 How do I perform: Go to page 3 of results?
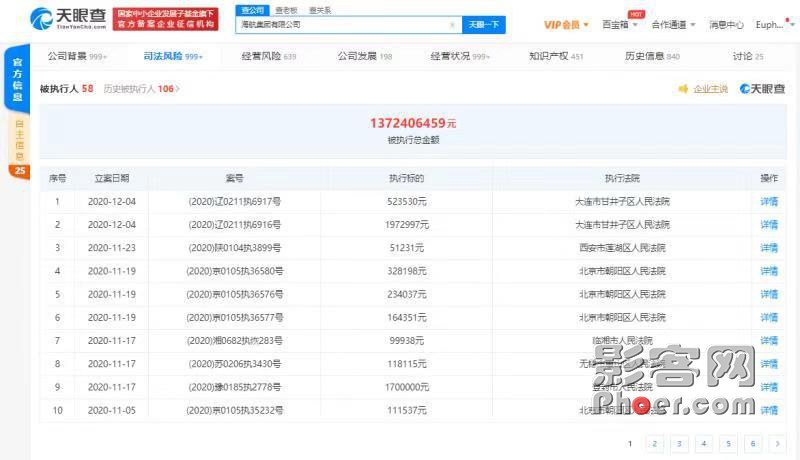point(679,444)
